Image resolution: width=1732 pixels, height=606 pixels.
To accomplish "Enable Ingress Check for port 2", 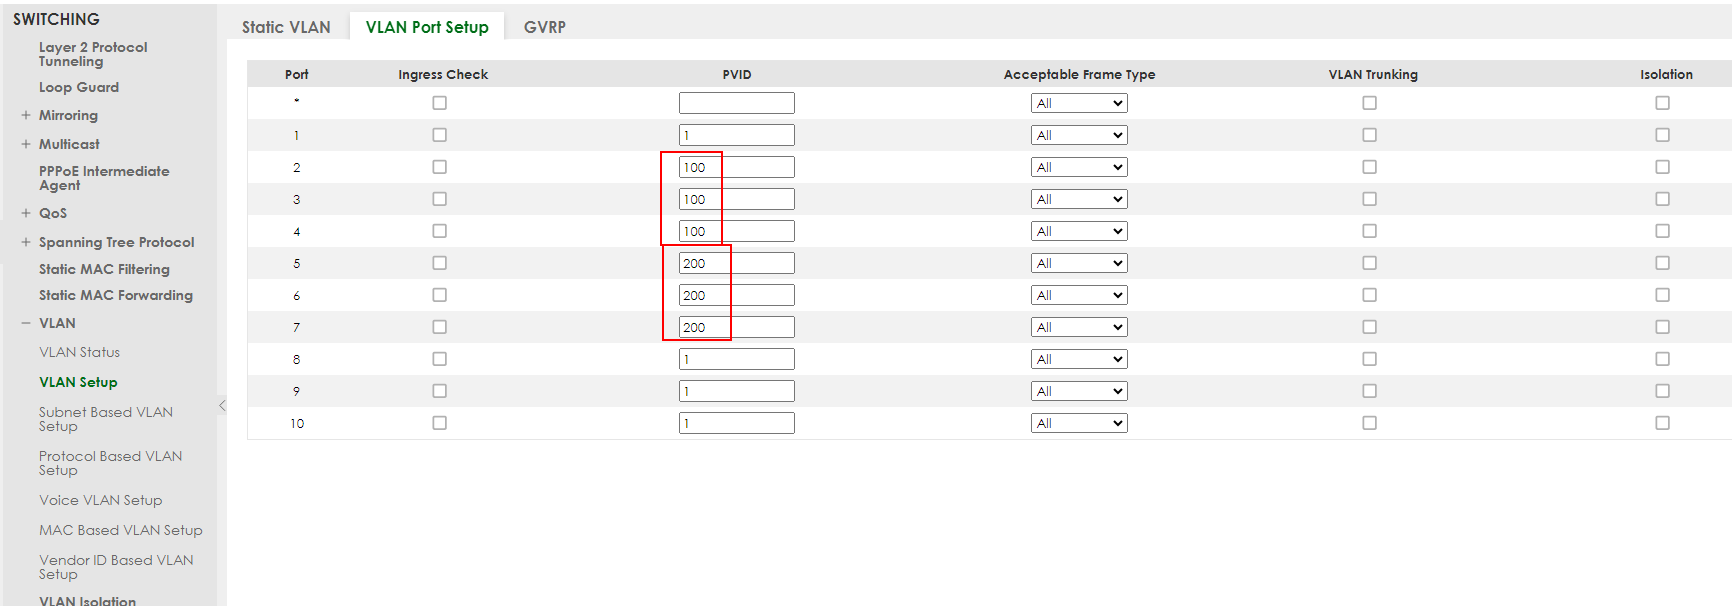I will 439,167.
